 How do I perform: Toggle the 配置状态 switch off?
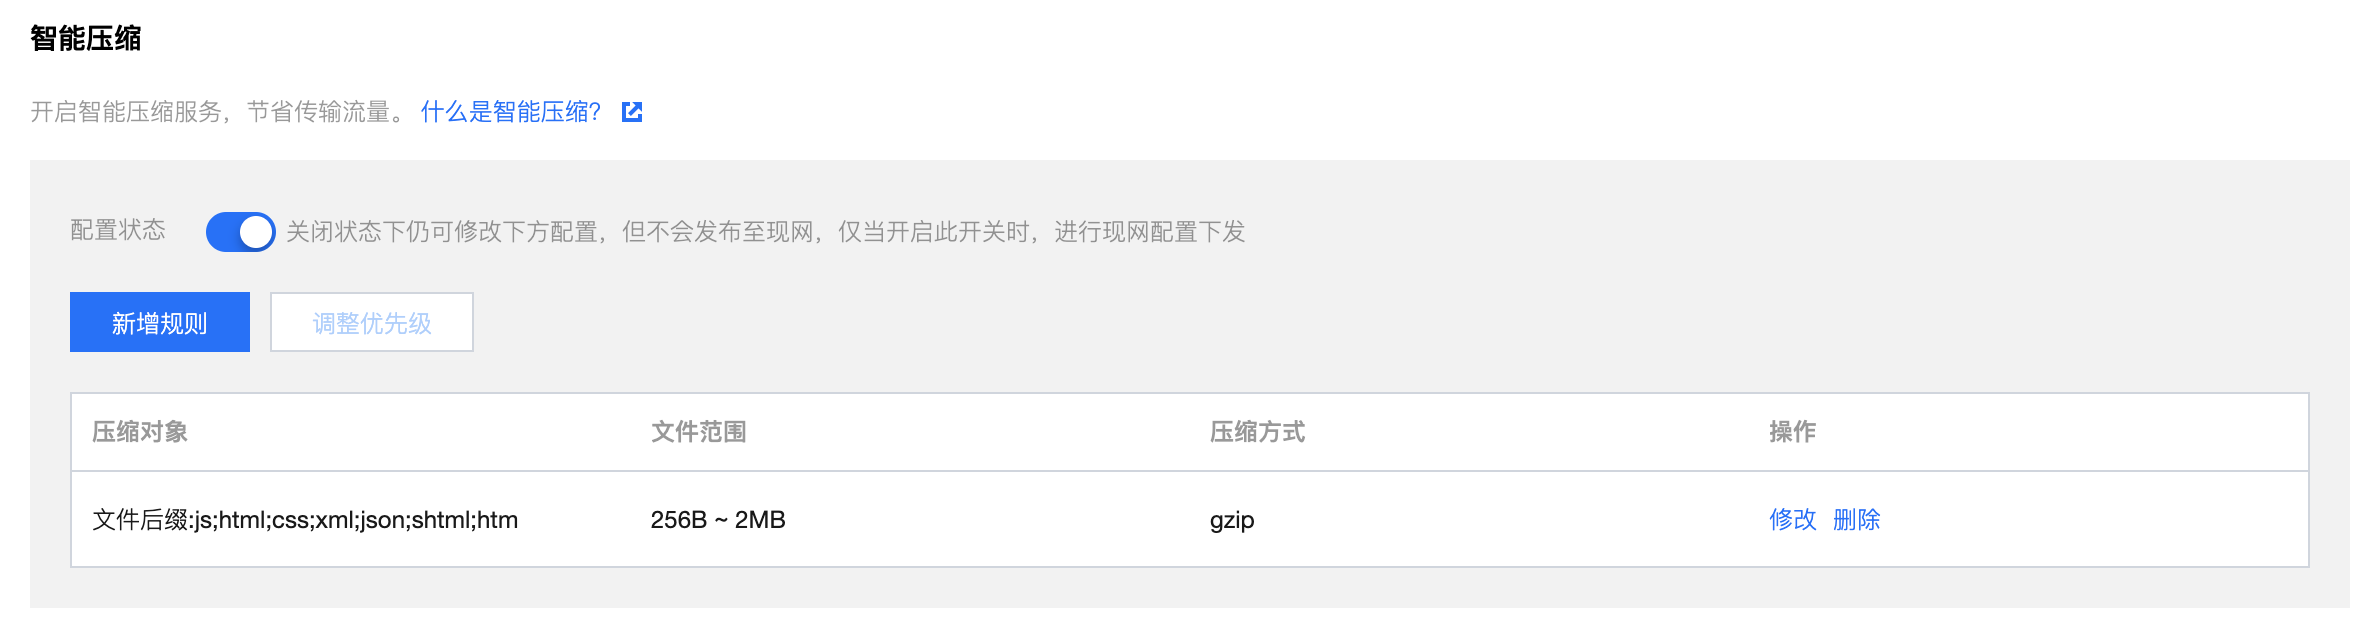pyautogui.click(x=240, y=232)
